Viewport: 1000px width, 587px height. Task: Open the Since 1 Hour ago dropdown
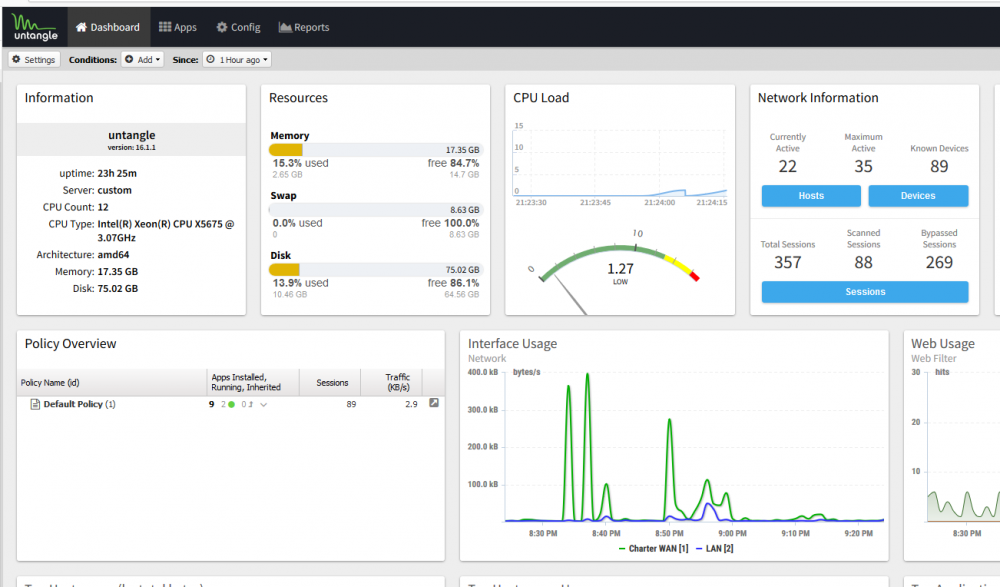237,59
